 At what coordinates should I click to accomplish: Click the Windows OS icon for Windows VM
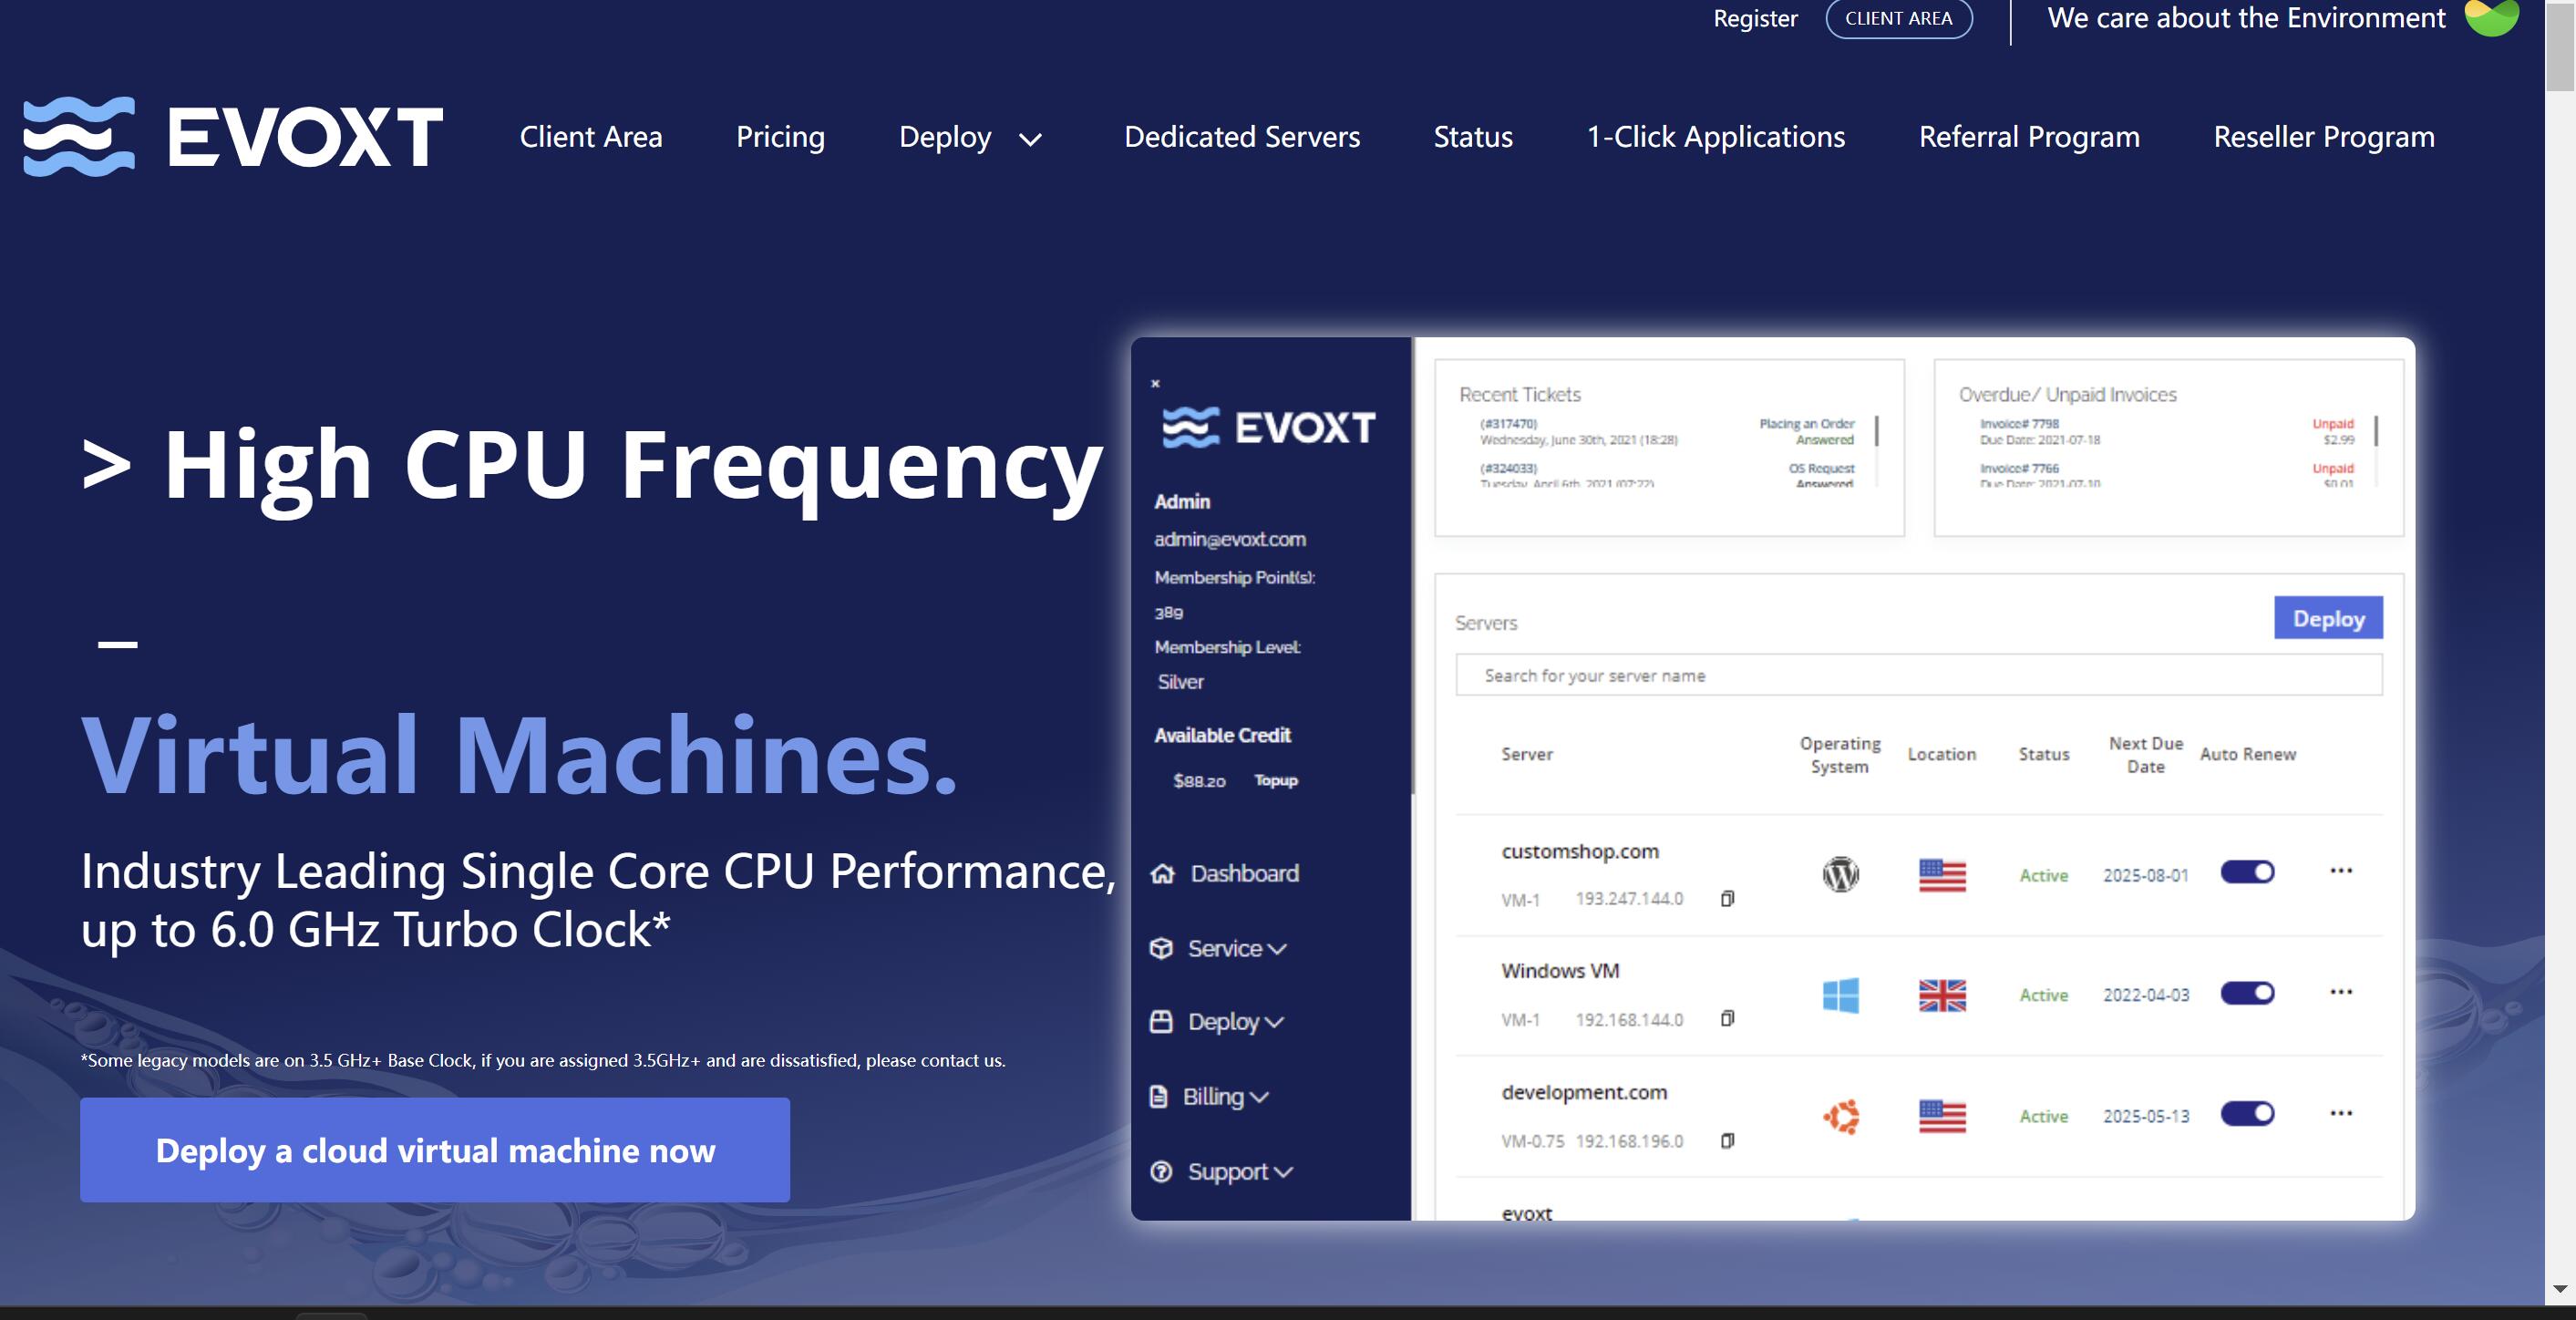click(x=1839, y=992)
